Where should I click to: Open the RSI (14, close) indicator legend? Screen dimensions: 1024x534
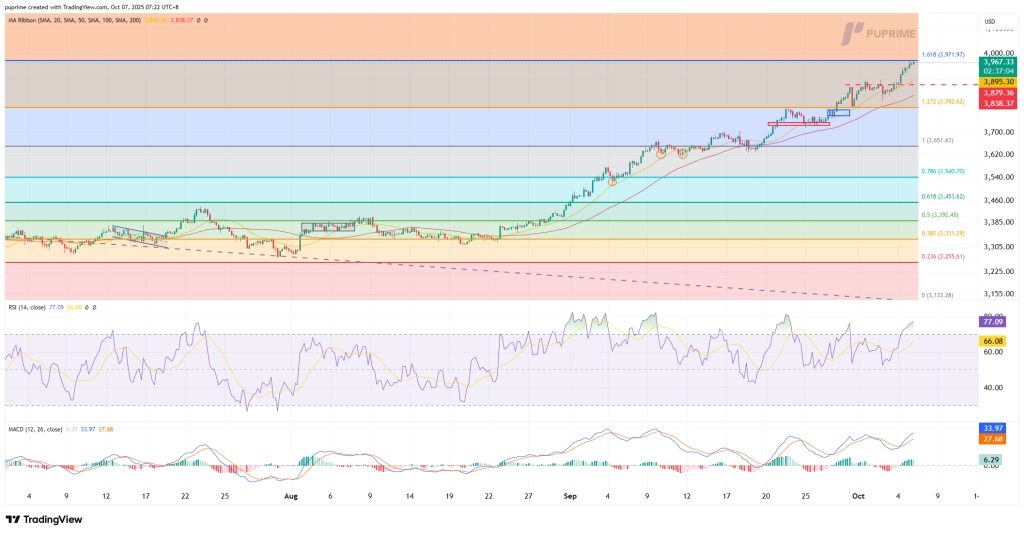click(35, 308)
